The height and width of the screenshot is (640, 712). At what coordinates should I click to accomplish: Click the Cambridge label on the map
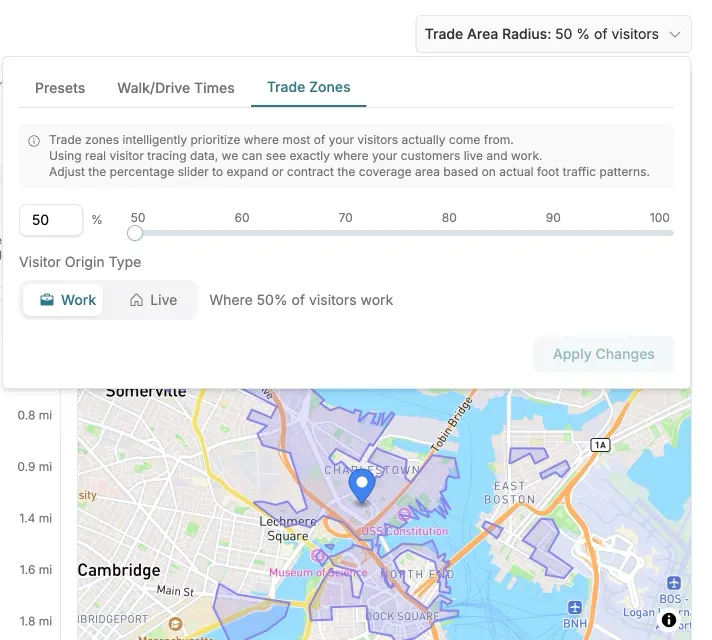[x=119, y=571]
